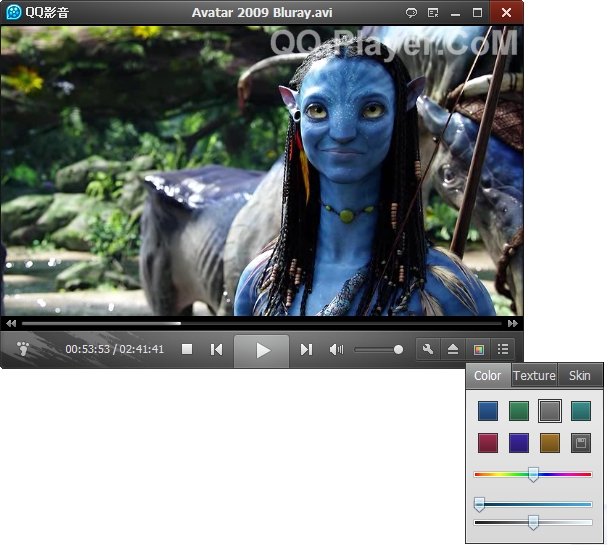Open the Skin tab
Viewport: 607px width, 545px height.
tap(580, 376)
